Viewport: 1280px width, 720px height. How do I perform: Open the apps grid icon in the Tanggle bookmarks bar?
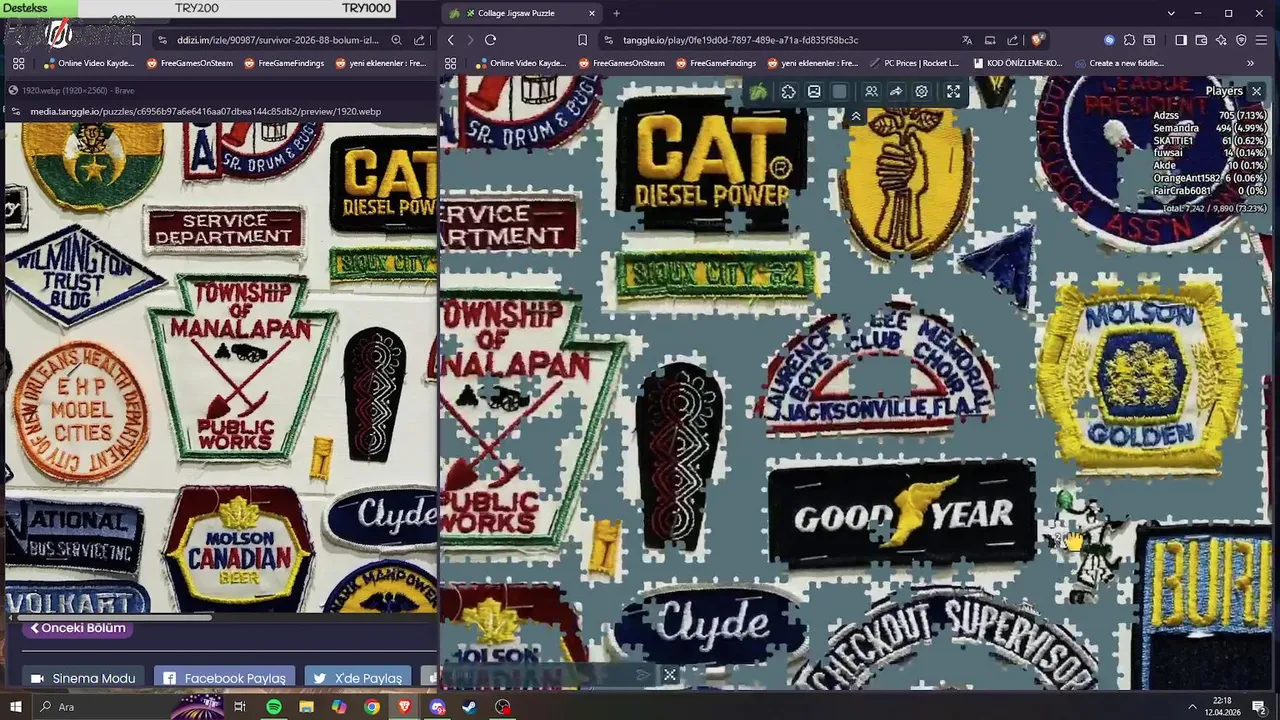coord(450,63)
